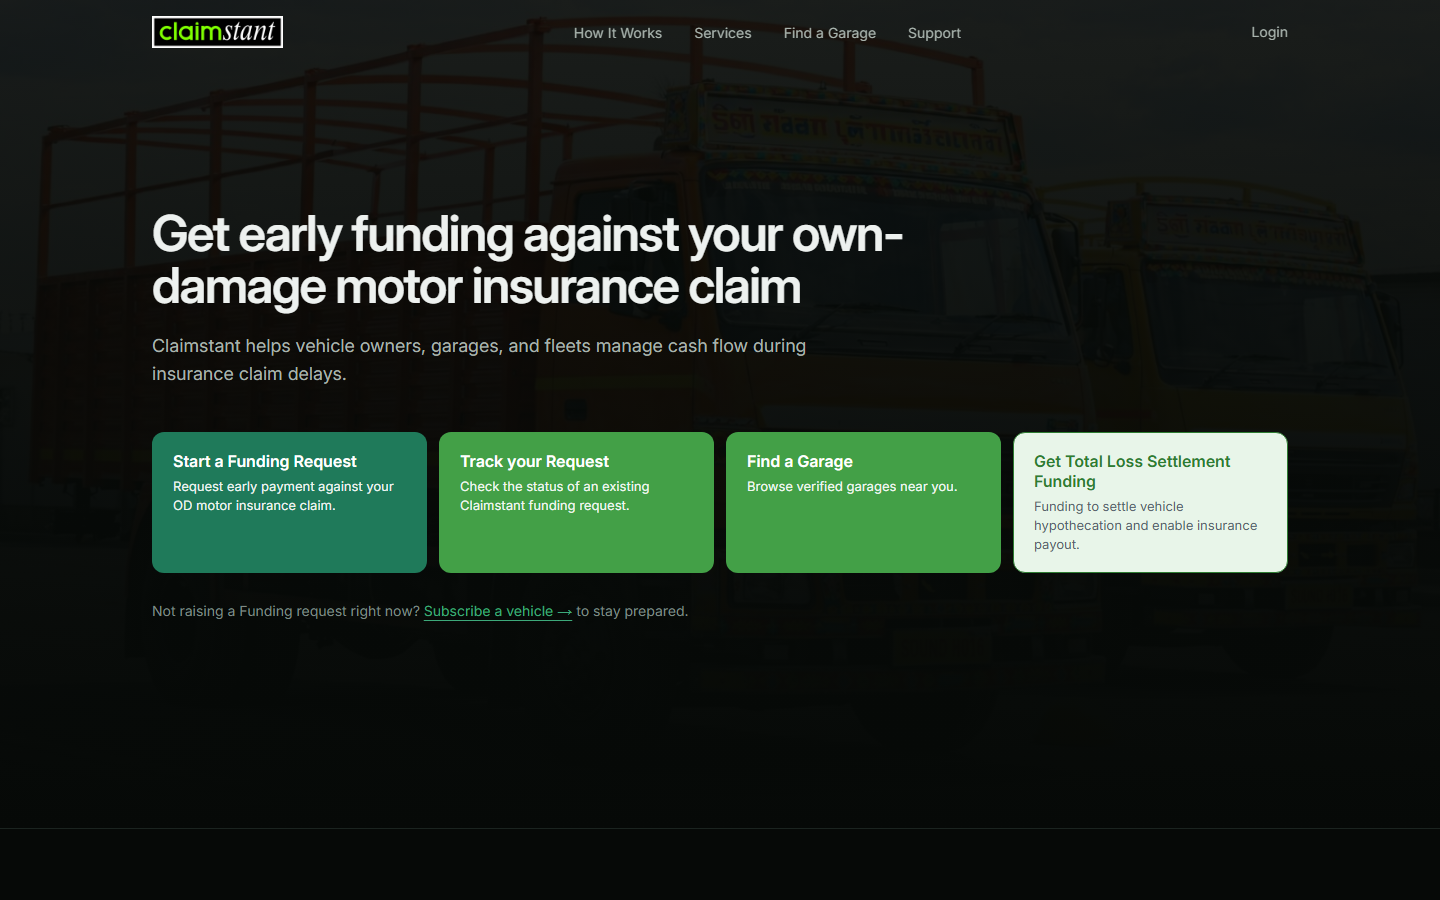Open the Track your Request card

(x=576, y=502)
